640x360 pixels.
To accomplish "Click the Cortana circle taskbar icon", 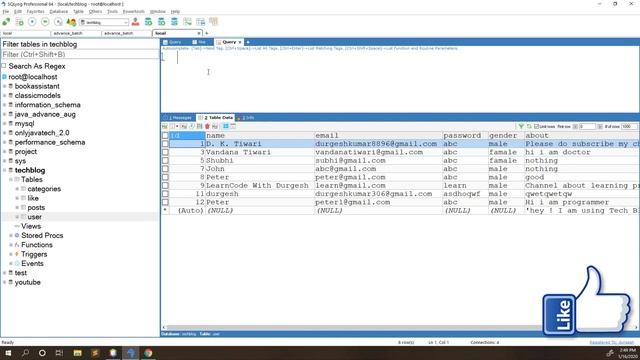I will (x=42, y=353).
